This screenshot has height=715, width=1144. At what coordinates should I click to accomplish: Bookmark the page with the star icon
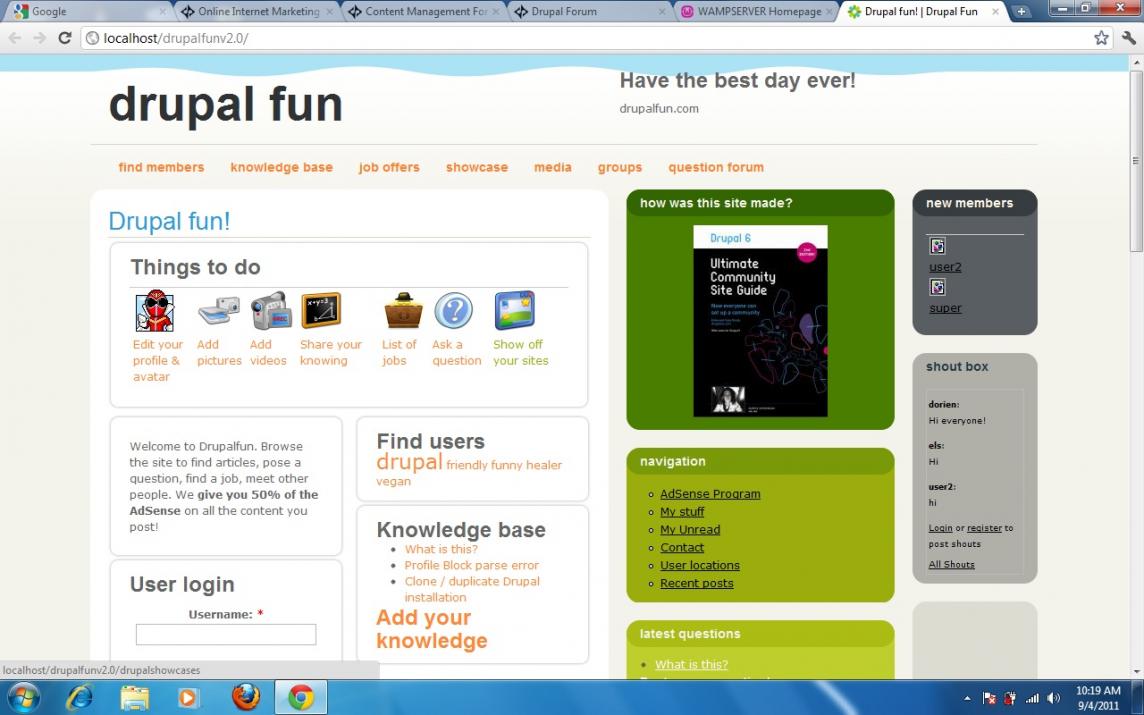1101,38
